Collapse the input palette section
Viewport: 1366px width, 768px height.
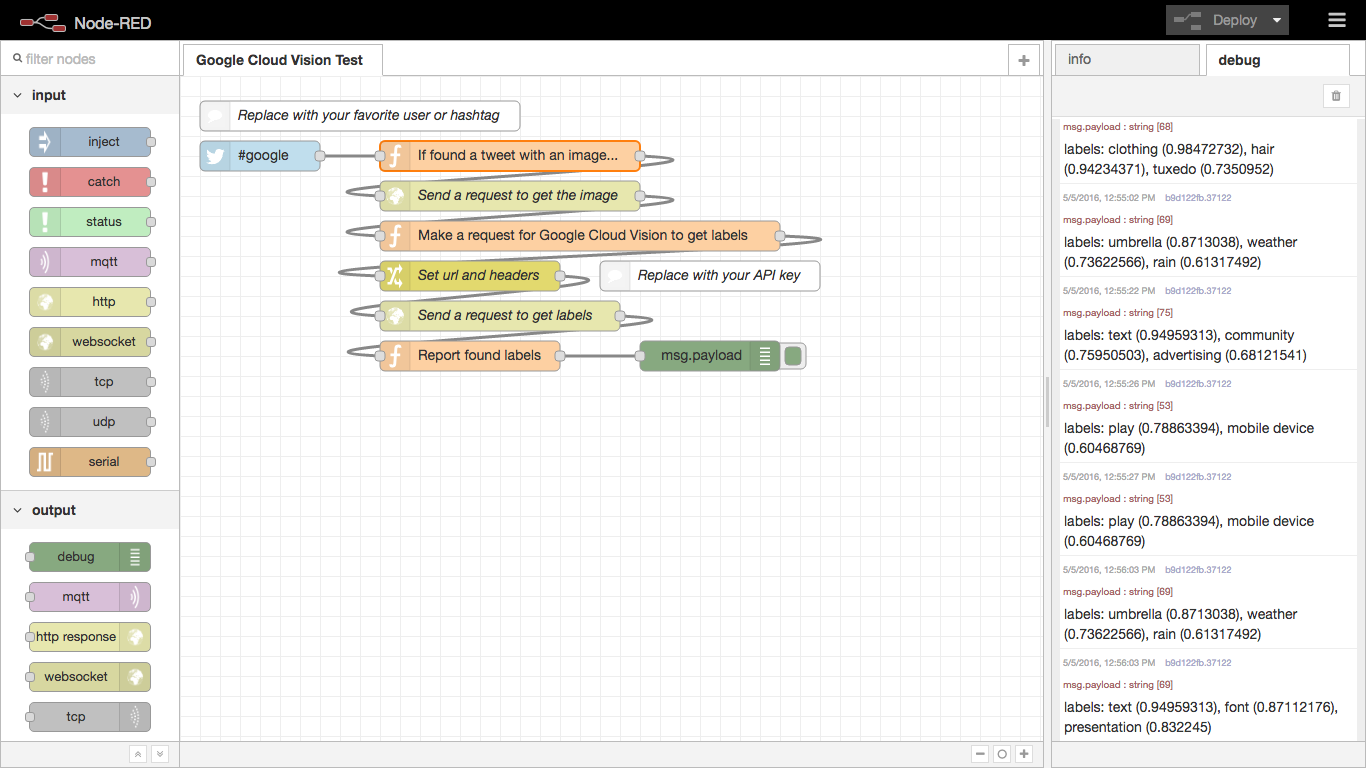point(16,94)
